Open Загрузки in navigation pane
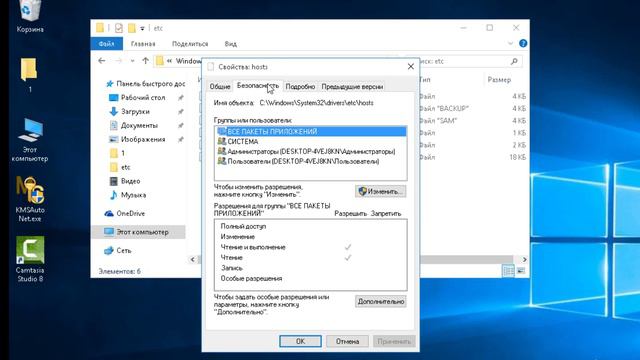Screen dimensions: 640x360 [130, 111]
